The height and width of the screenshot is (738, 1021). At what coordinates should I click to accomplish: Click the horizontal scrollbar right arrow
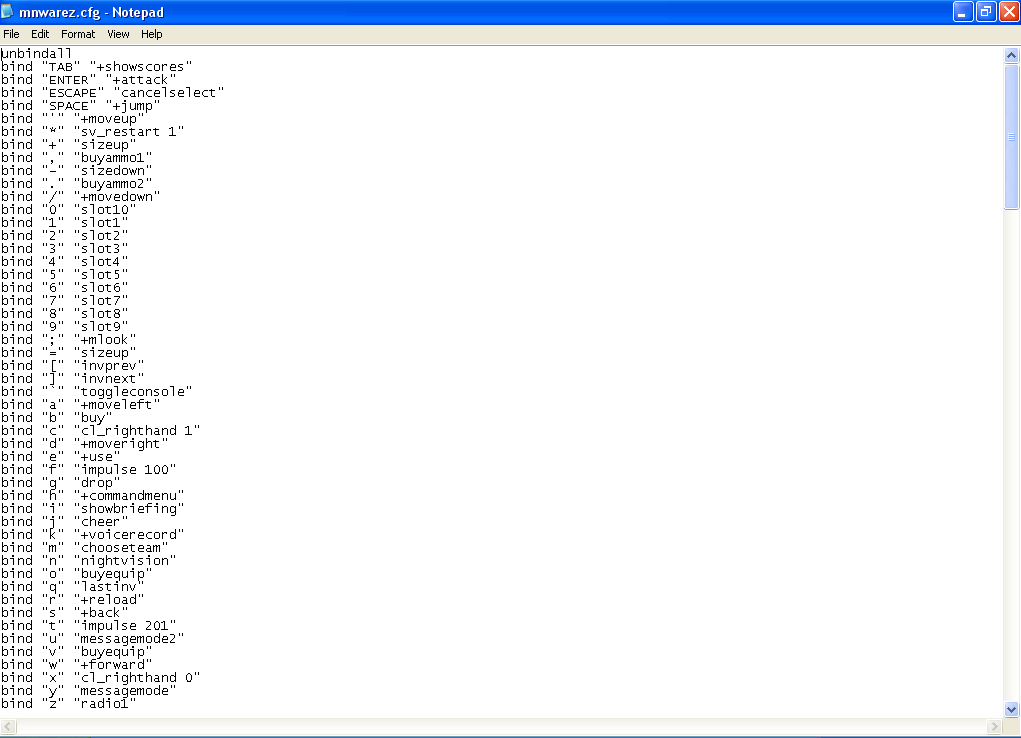pos(994,726)
